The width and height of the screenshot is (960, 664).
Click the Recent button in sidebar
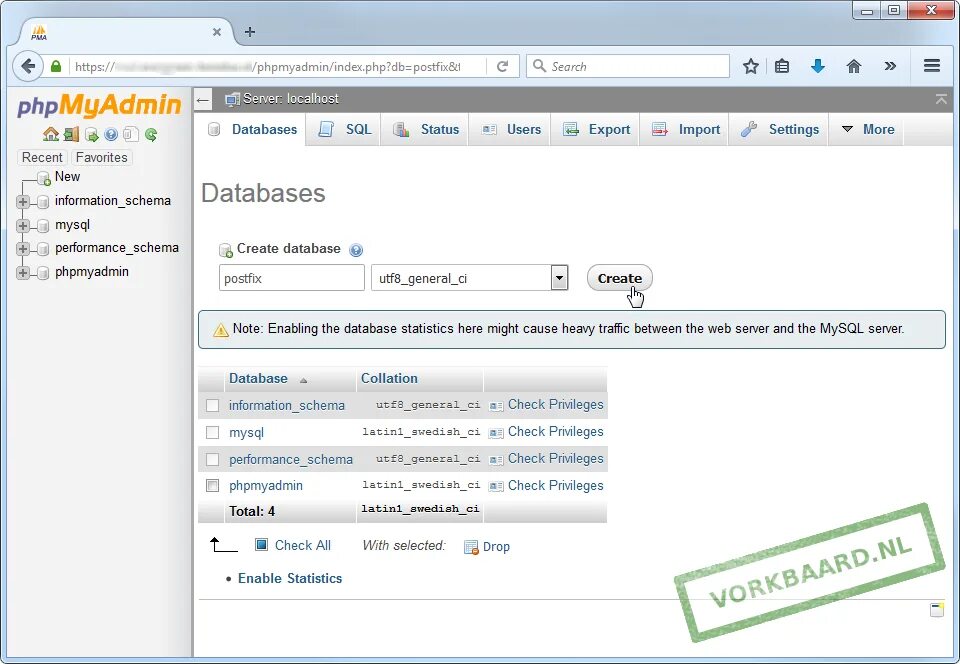(x=42, y=157)
